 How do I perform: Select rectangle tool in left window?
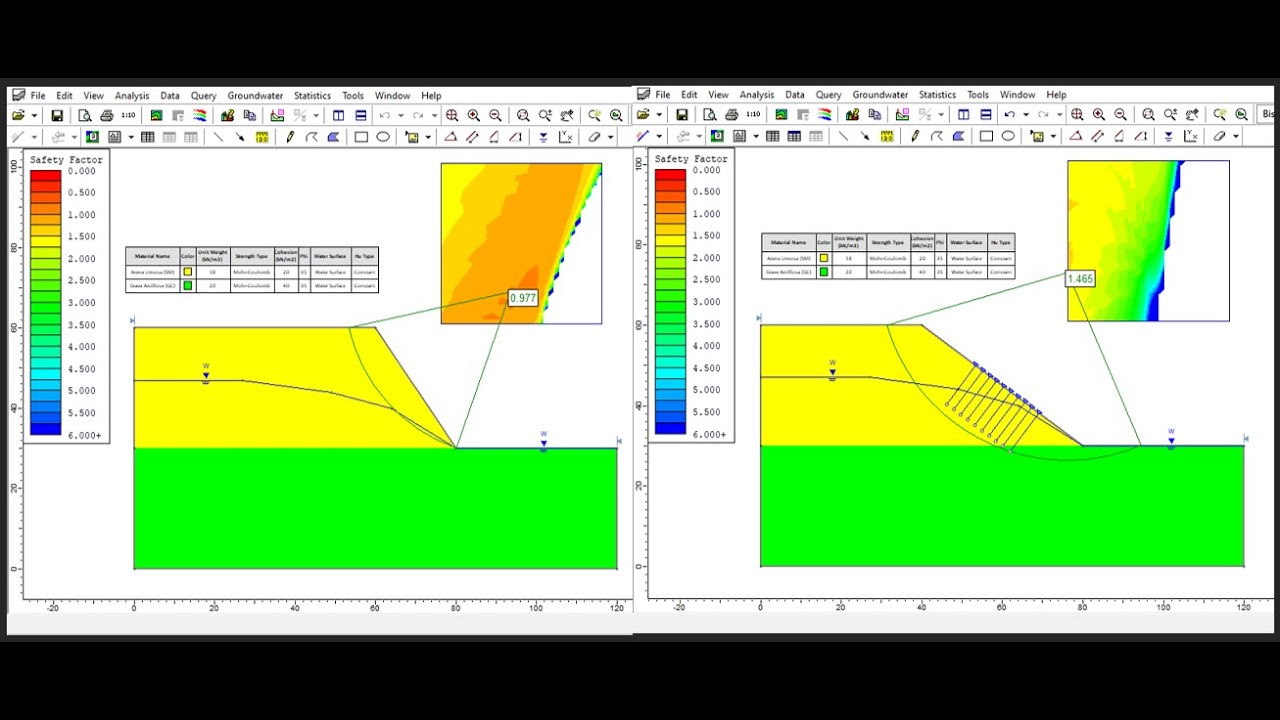tap(361, 137)
